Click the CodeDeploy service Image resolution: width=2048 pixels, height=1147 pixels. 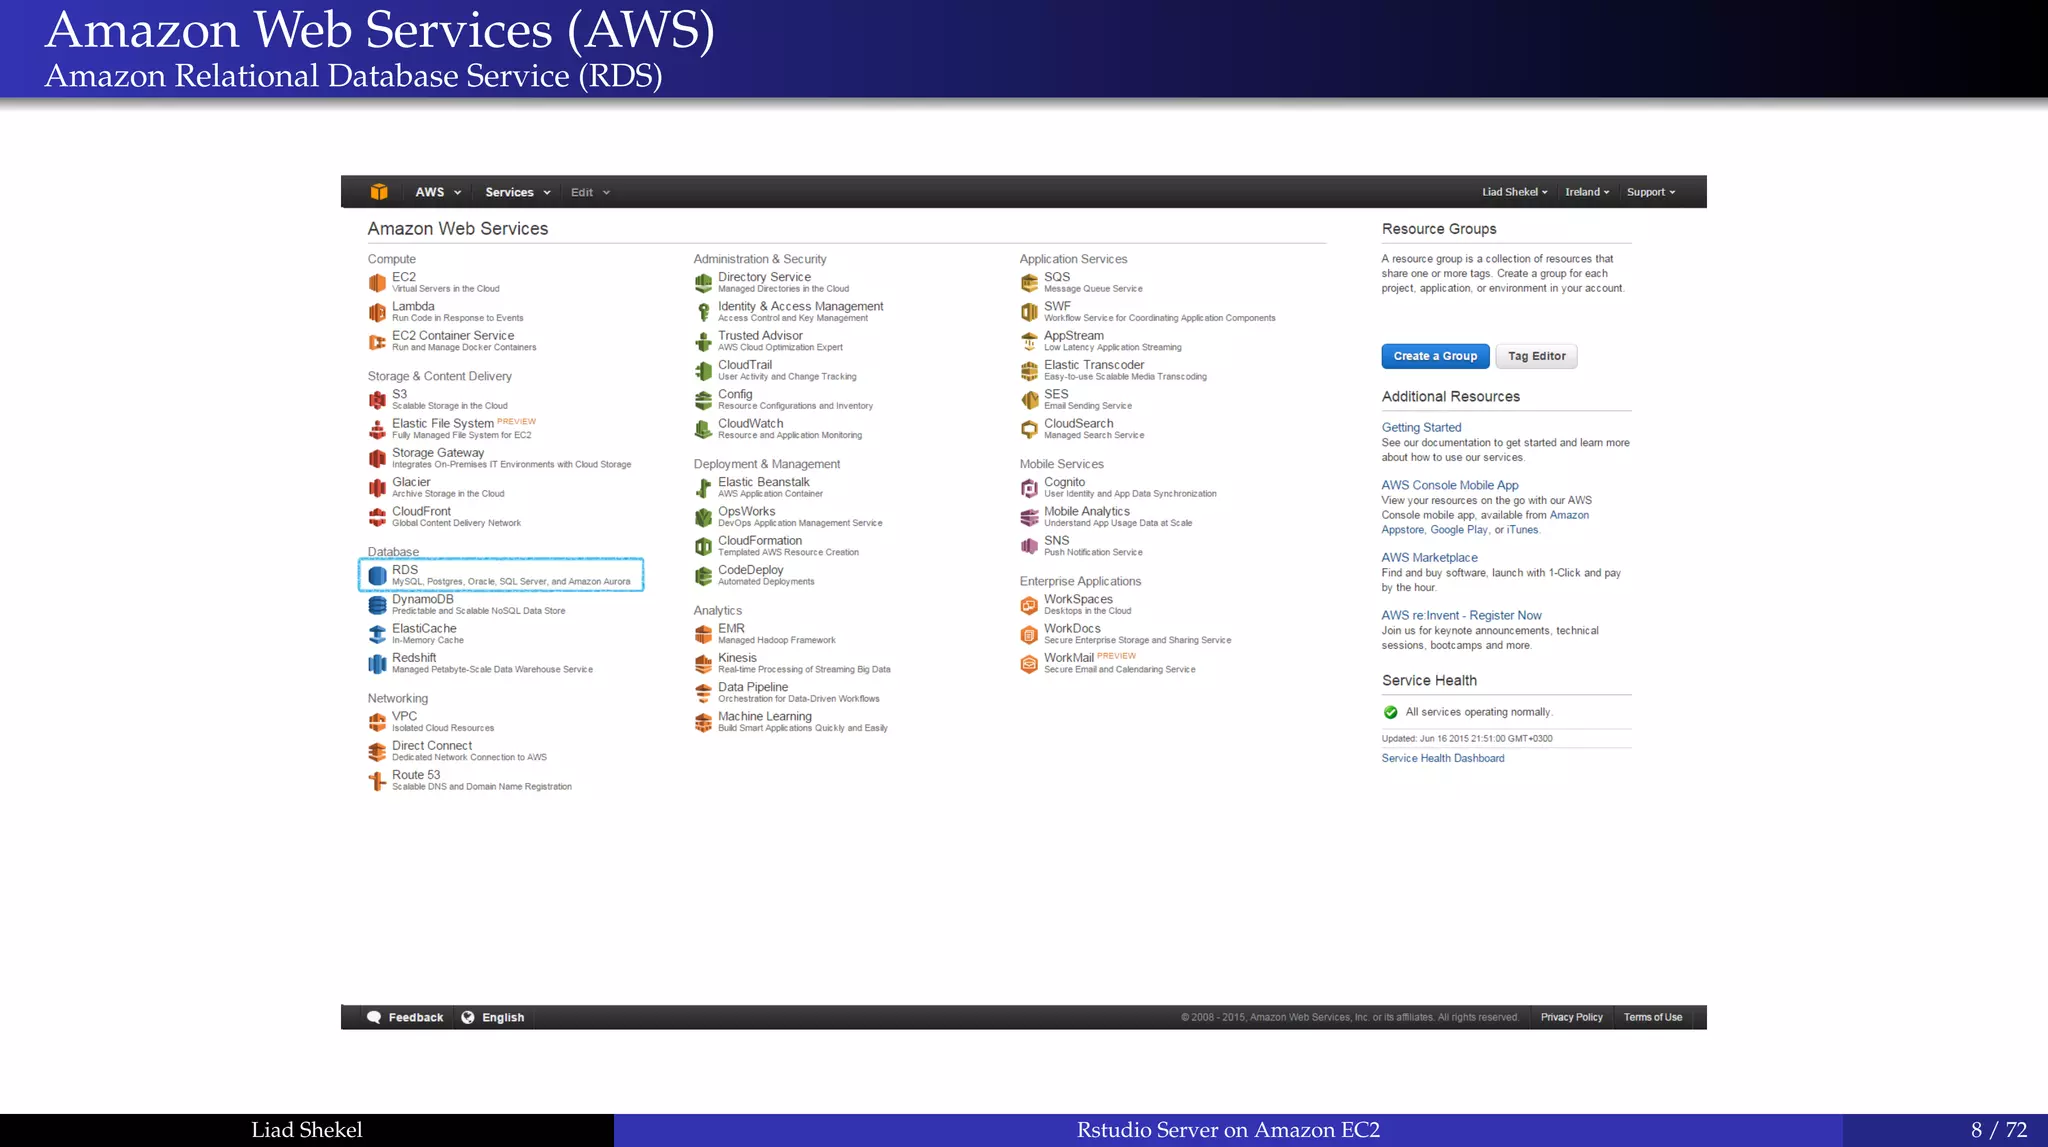tap(755, 576)
